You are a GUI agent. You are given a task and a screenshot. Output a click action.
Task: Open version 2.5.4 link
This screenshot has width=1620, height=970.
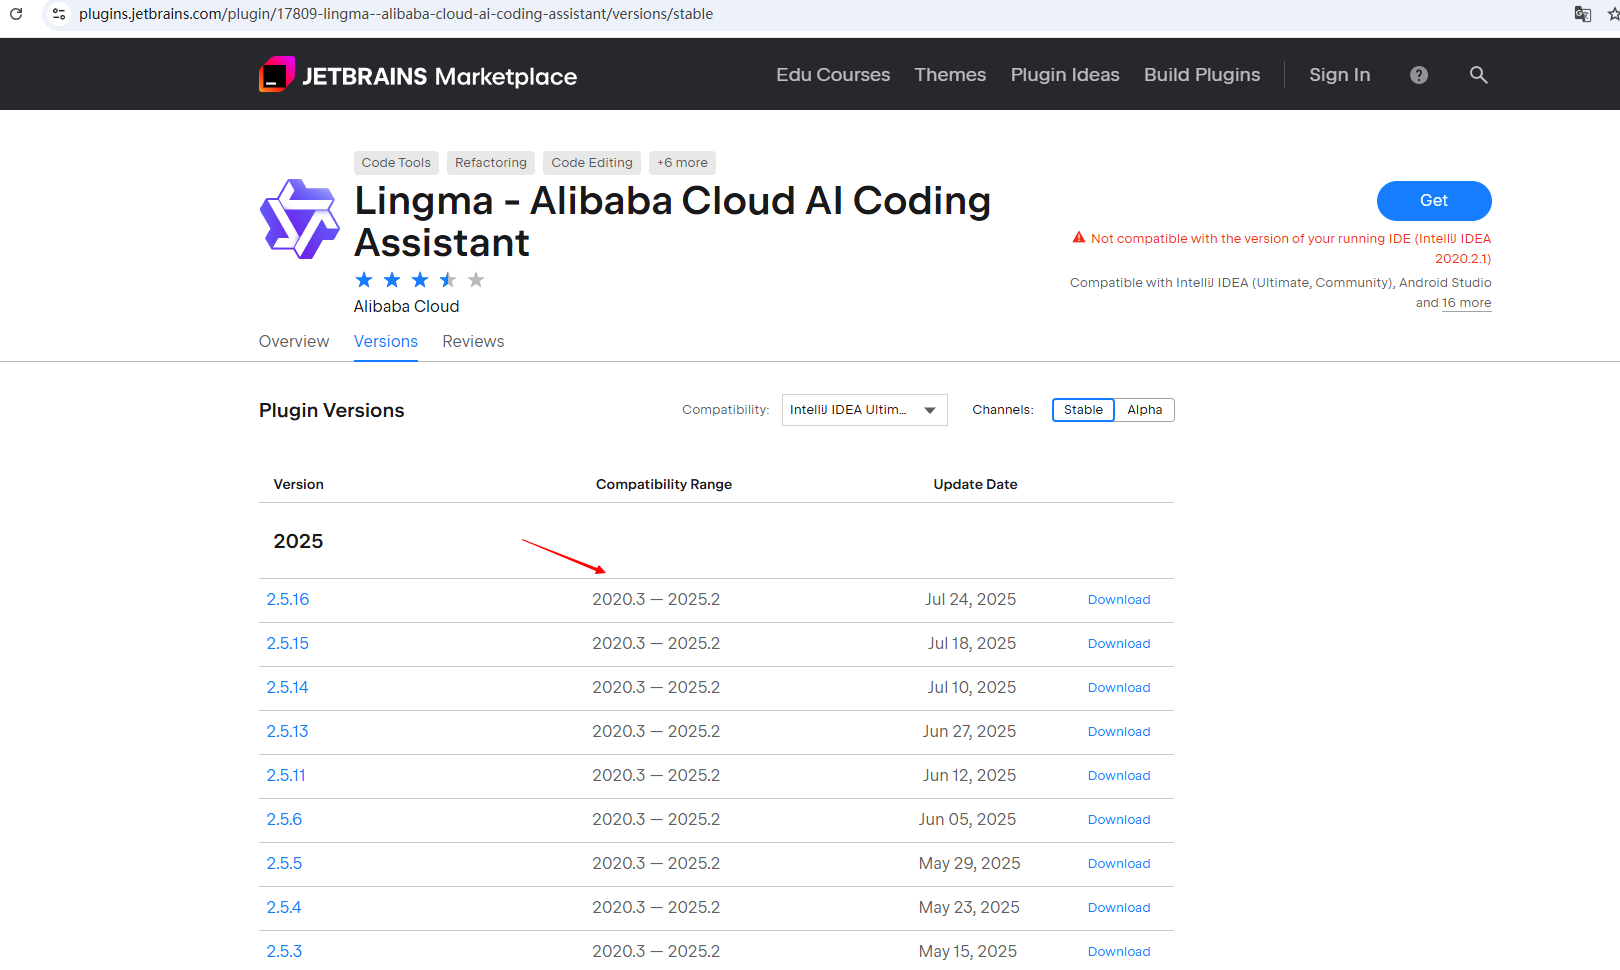[x=284, y=908]
